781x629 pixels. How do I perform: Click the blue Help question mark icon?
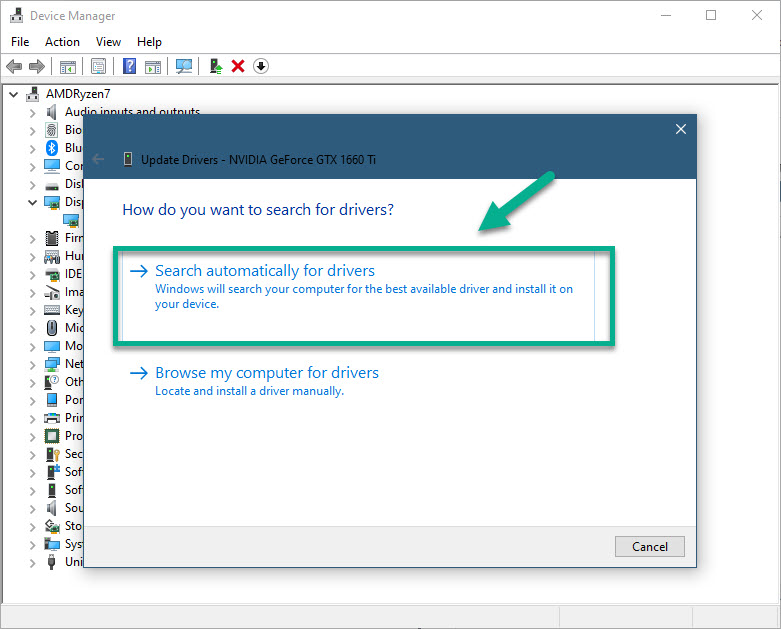point(130,66)
